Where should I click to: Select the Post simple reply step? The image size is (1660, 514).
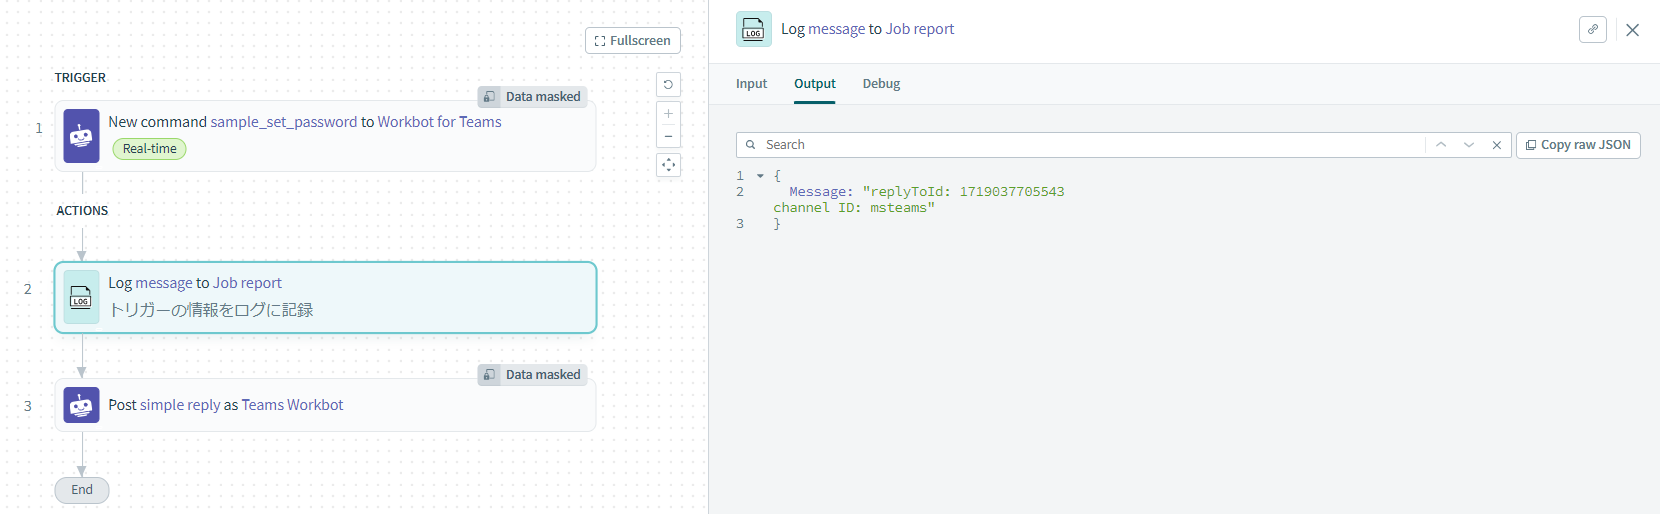[325, 405]
